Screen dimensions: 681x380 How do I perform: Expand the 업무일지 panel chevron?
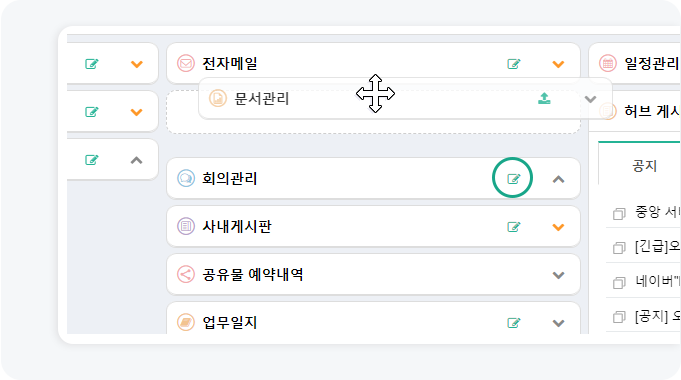[558, 323]
